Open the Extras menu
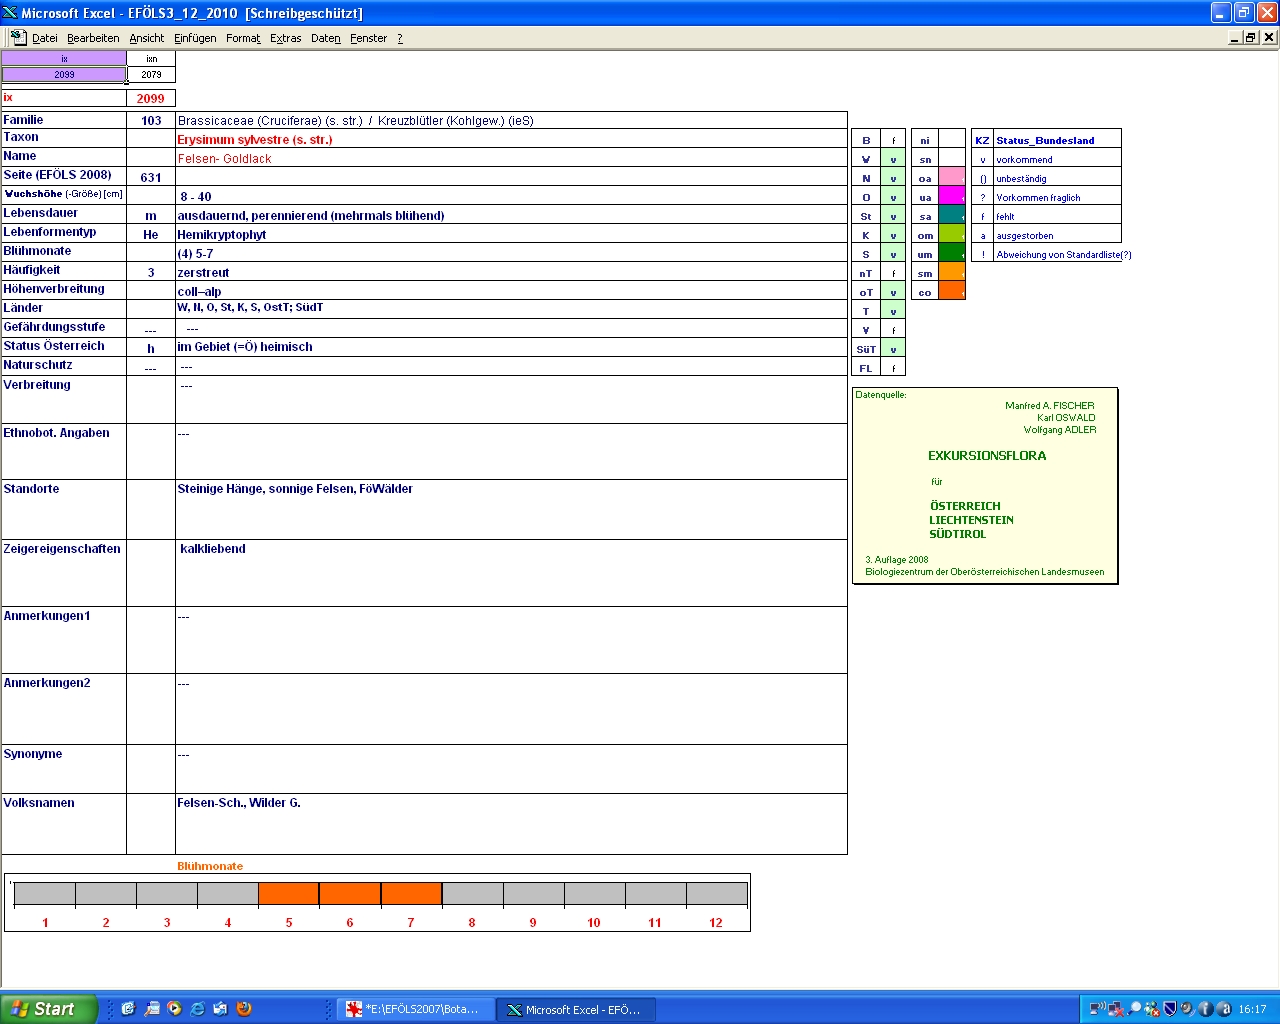This screenshot has height=1024, width=1280. pyautogui.click(x=286, y=38)
